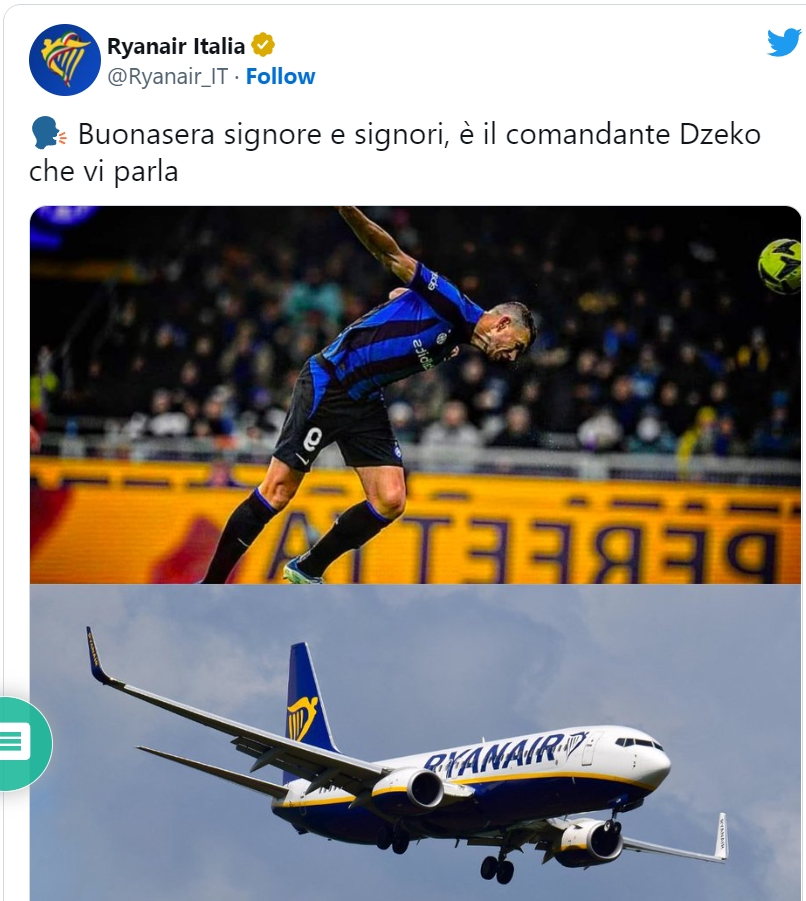Click the soccer ball in the photo
The width and height of the screenshot is (806, 901).
(x=780, y=267)
